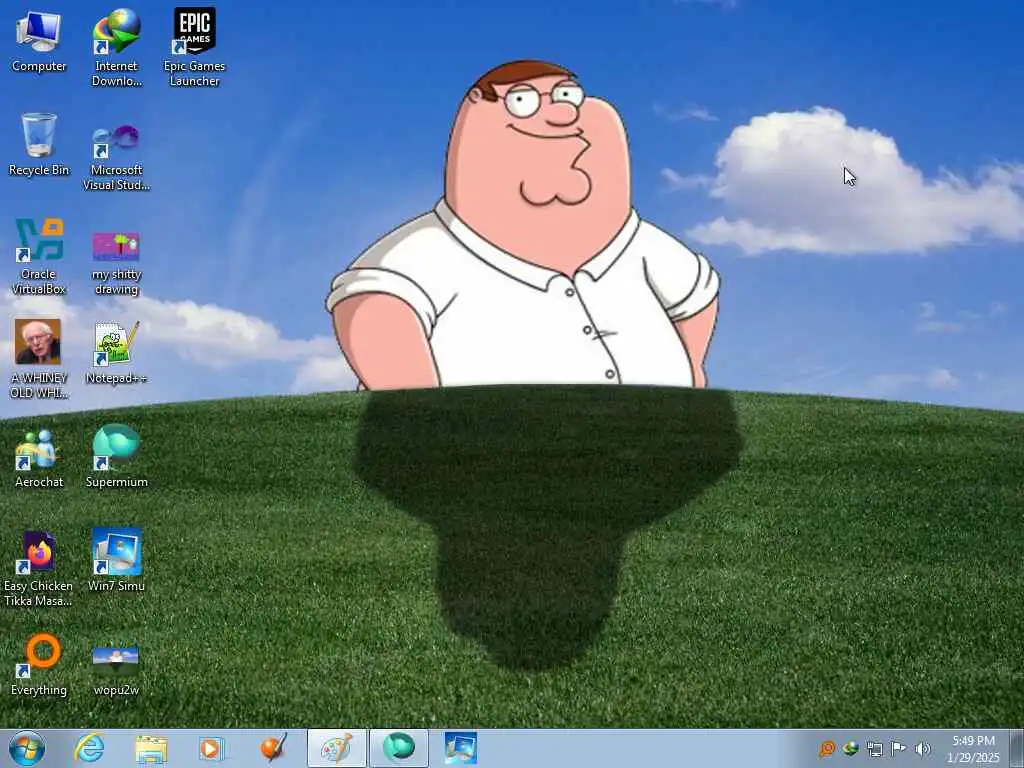Open the Win7 Simu taskbar item
The height and width of the screenshot is (768, 1024).
click(461, 748)
